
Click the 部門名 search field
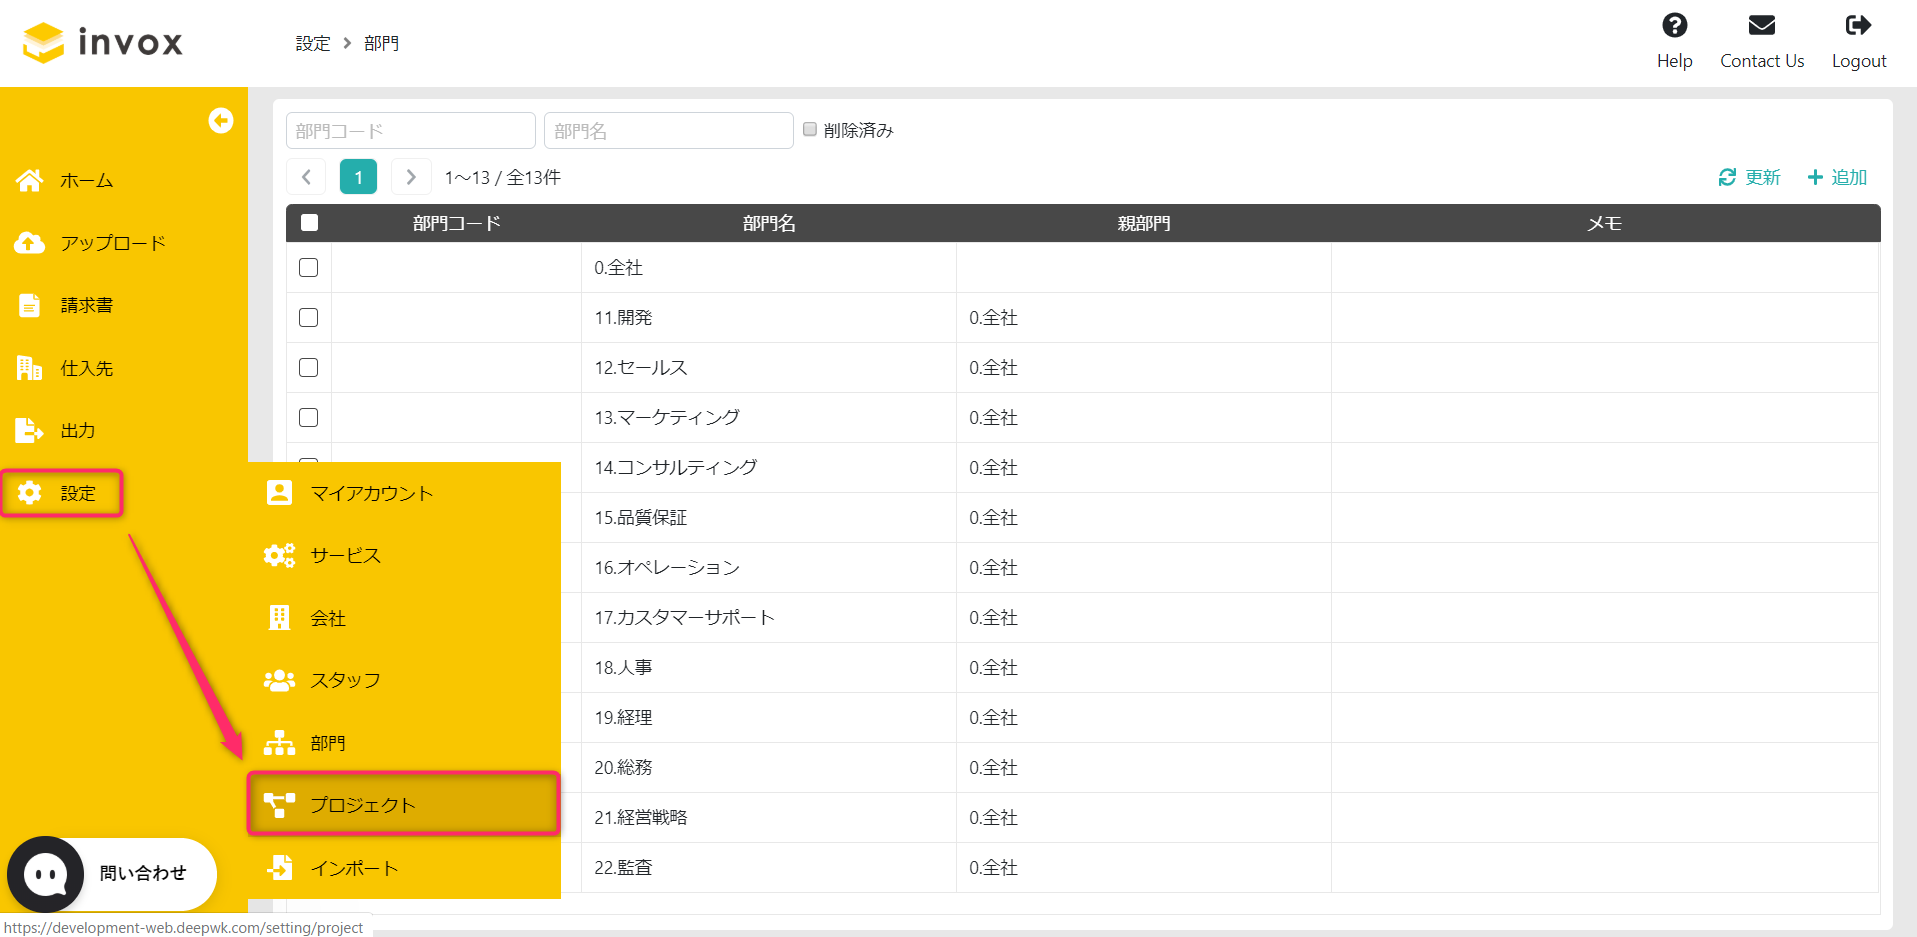tap(668, 129)
